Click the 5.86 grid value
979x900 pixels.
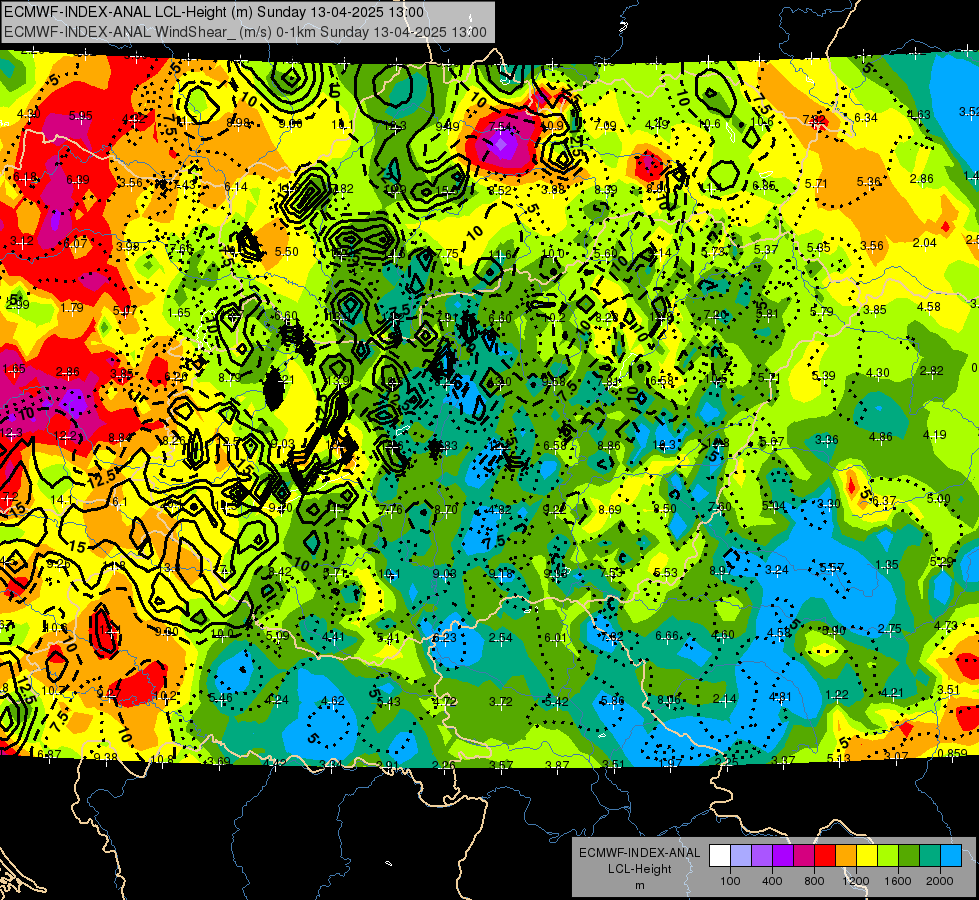(x=612, y=701)
